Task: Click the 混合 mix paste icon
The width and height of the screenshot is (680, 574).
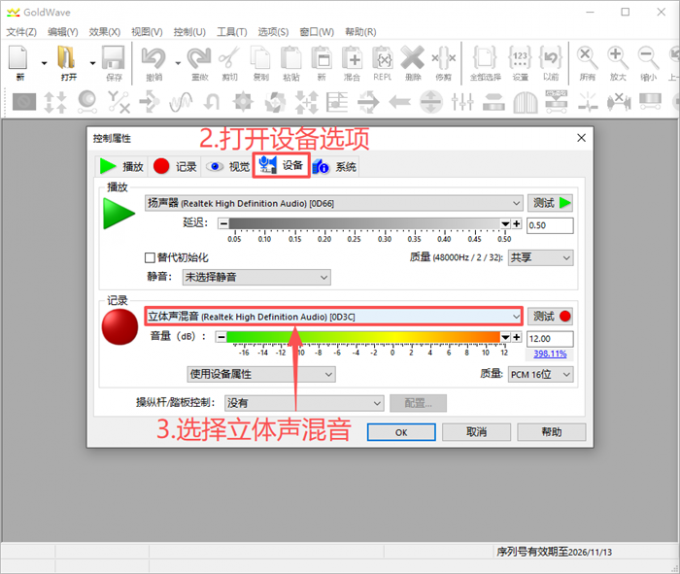Action: [x=352, y=58]
